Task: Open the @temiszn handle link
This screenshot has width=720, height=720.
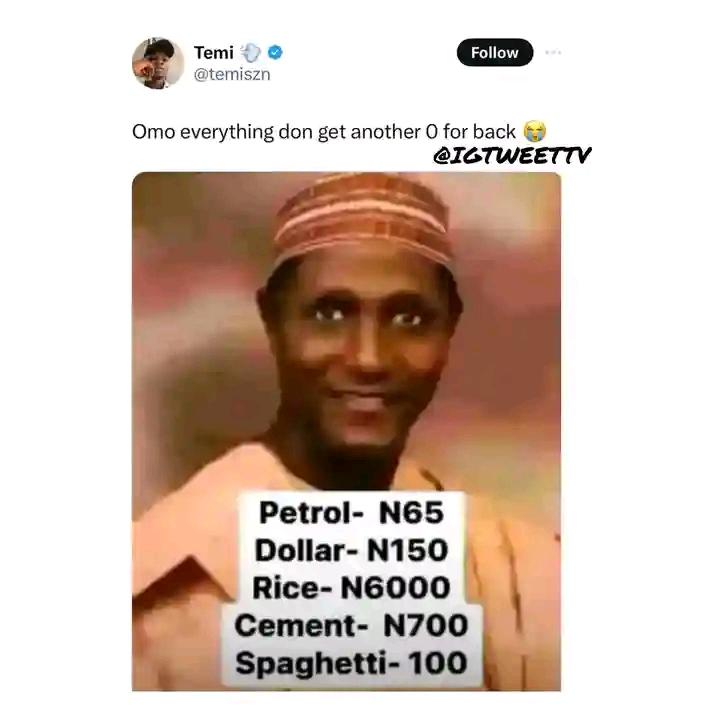Action: (x=232, y=74)
